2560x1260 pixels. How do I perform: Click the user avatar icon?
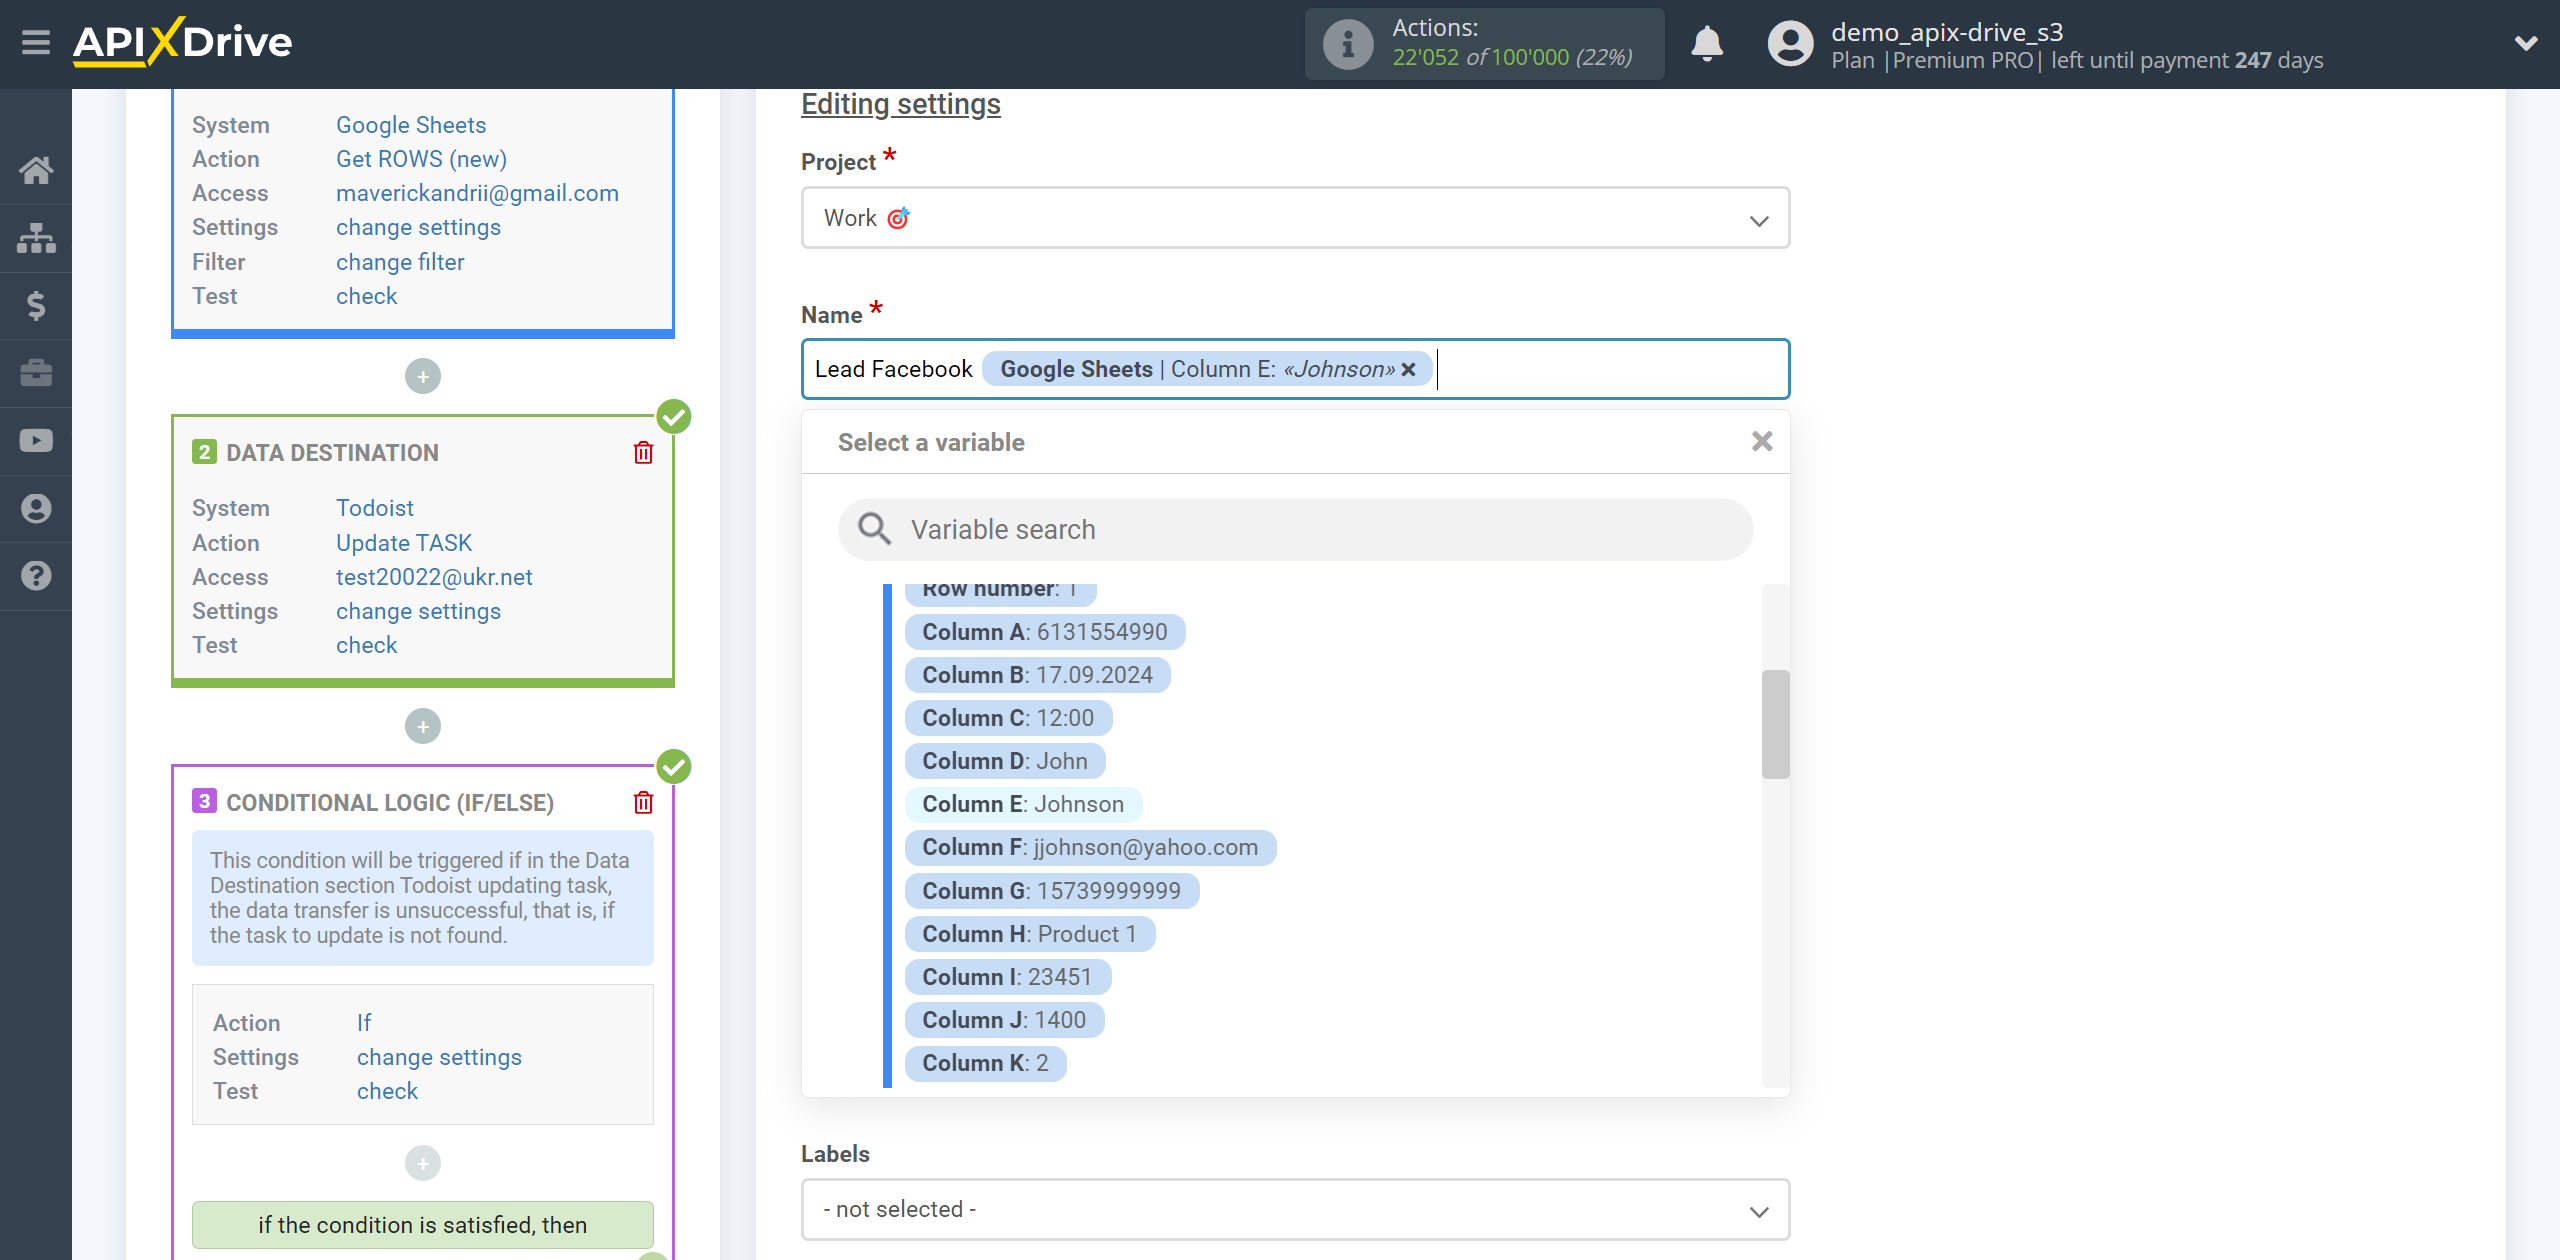click(x=1790, y=44)
